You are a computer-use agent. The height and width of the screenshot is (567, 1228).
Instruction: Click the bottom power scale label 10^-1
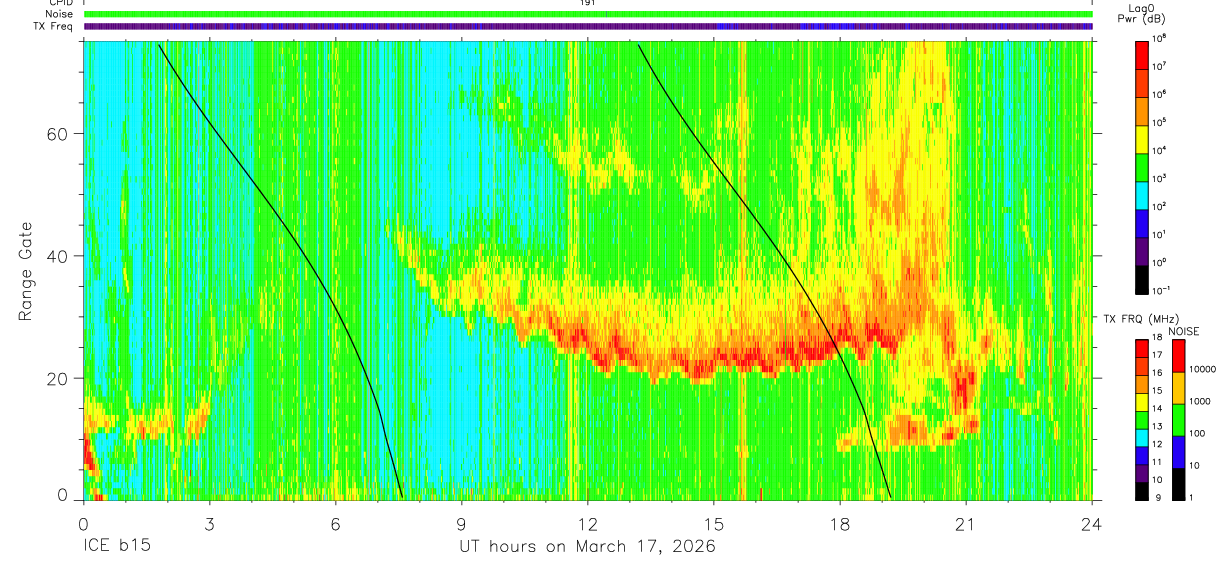point(1163,290)
